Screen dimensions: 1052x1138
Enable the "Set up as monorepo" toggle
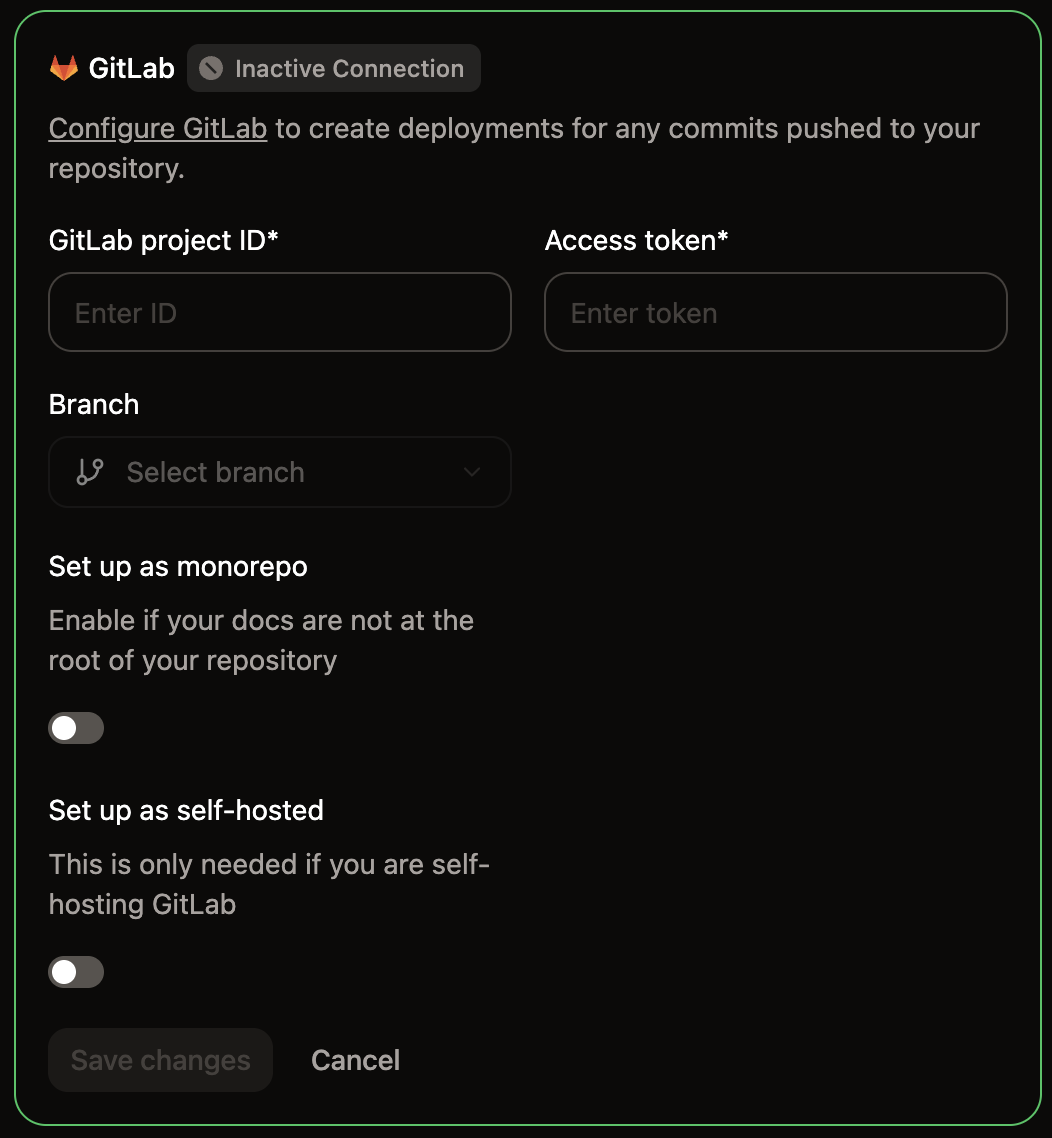[76, 727]
